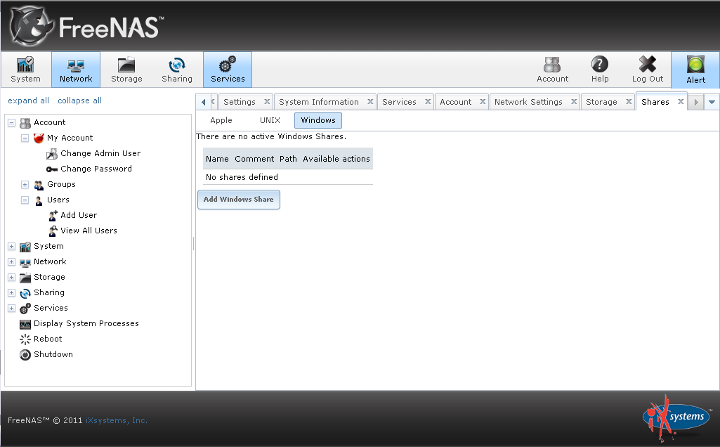Expand the Storage tree node
720x447 pixels.
pos(11,277)
